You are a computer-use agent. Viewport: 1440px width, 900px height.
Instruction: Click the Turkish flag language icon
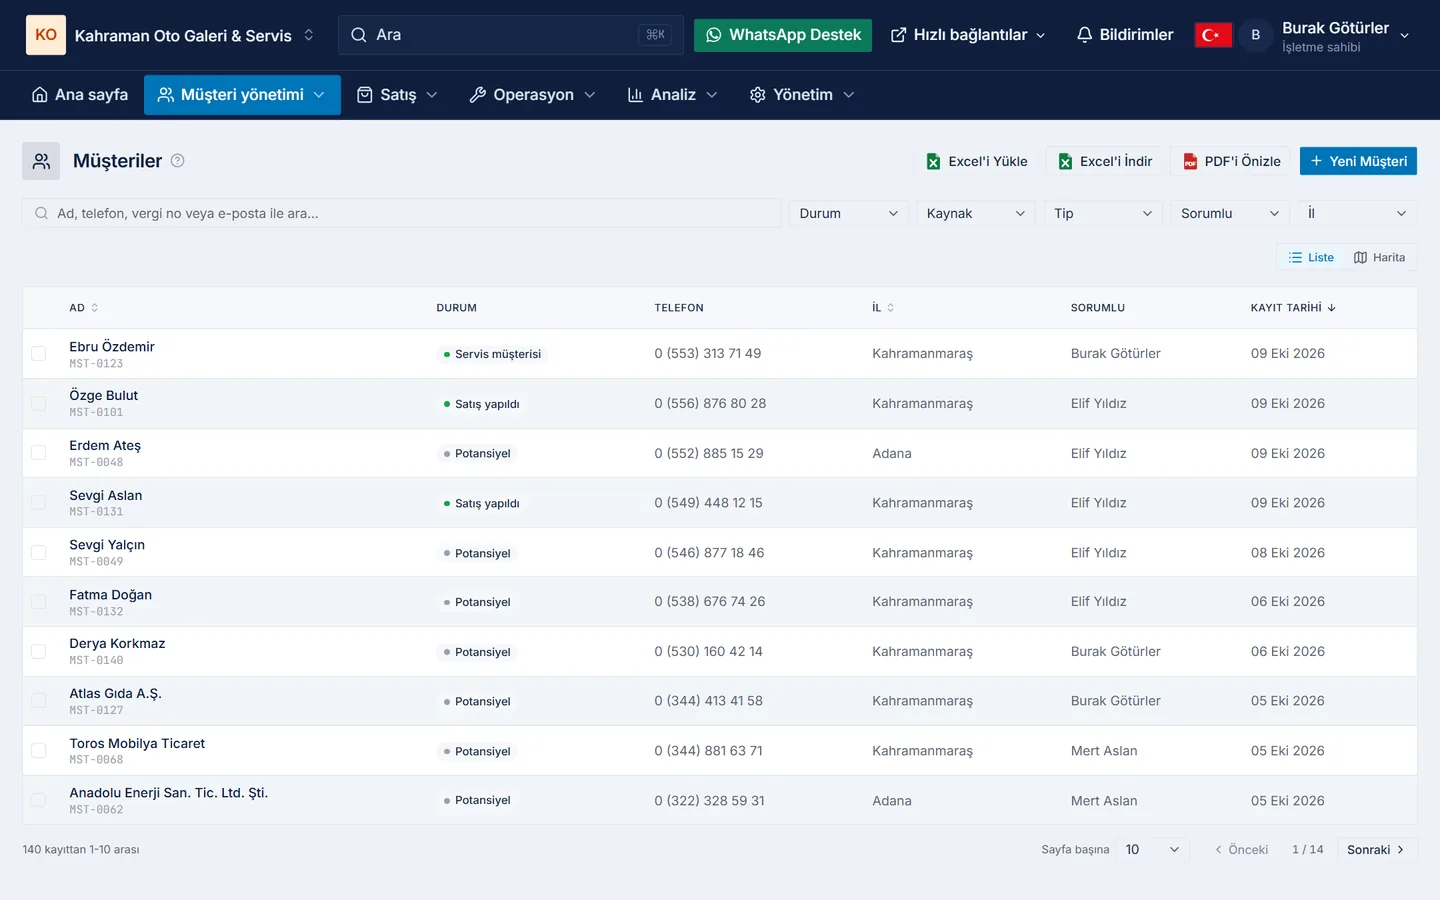(x=1213, y=35)
